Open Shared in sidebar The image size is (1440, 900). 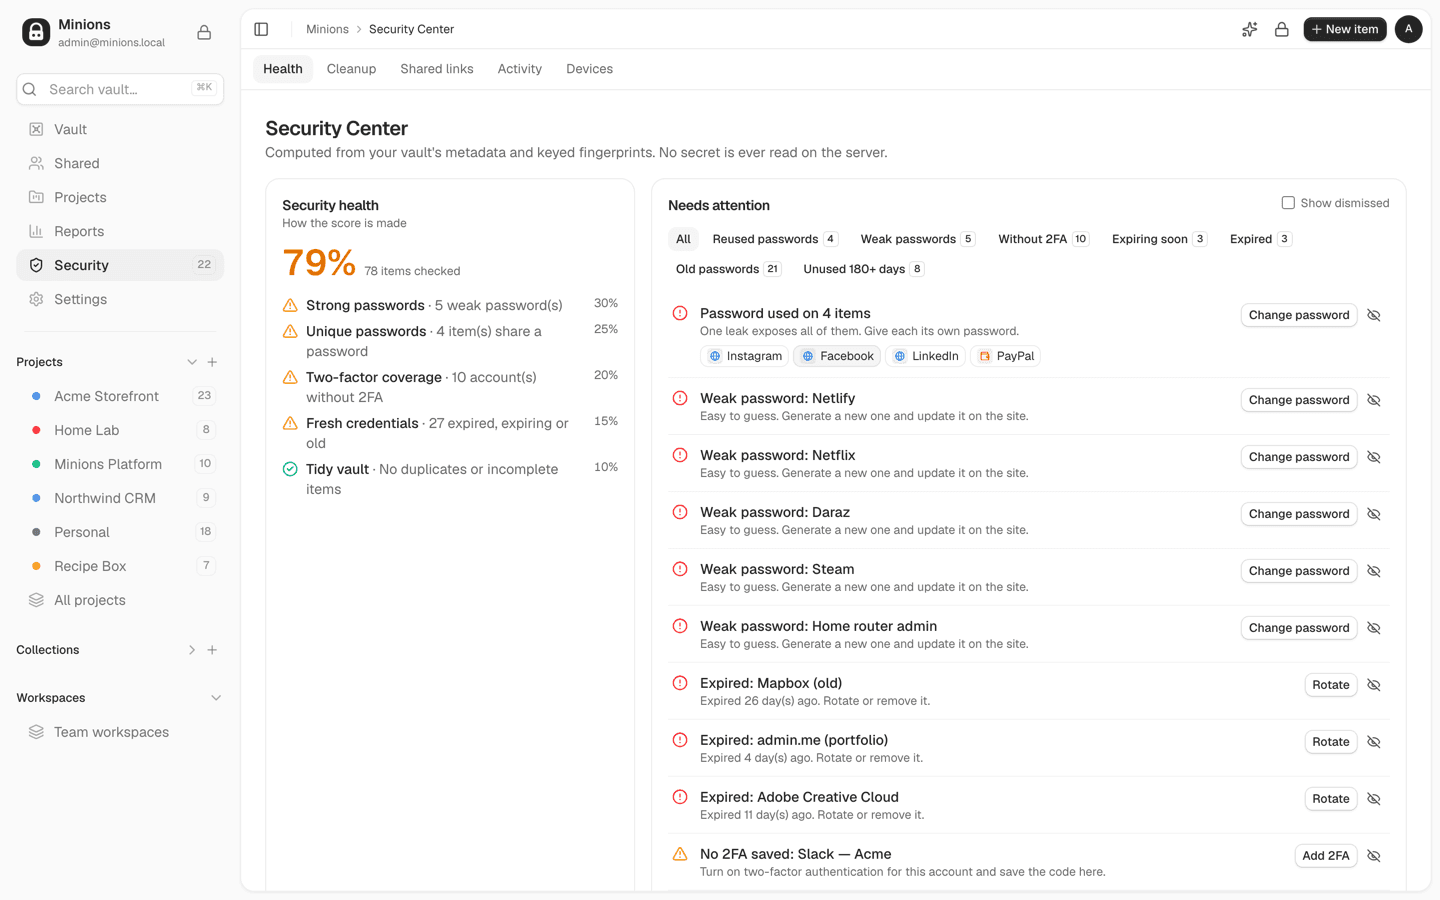pos(120,163)
